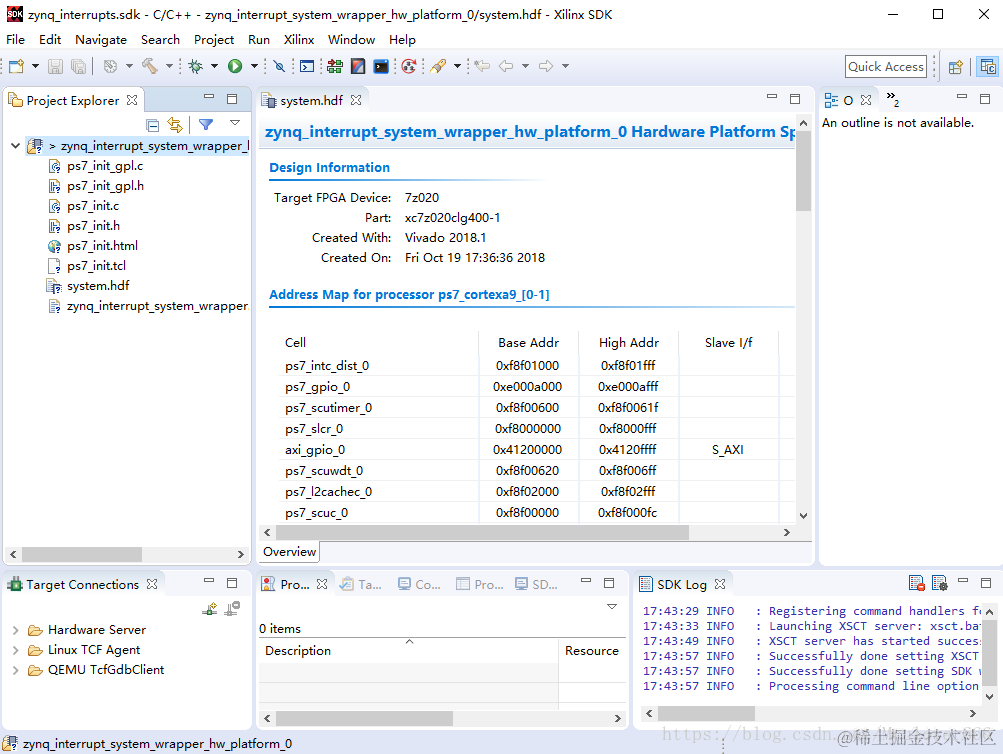
Task: Switch to the Overview tab
Action: click(289, 552)
